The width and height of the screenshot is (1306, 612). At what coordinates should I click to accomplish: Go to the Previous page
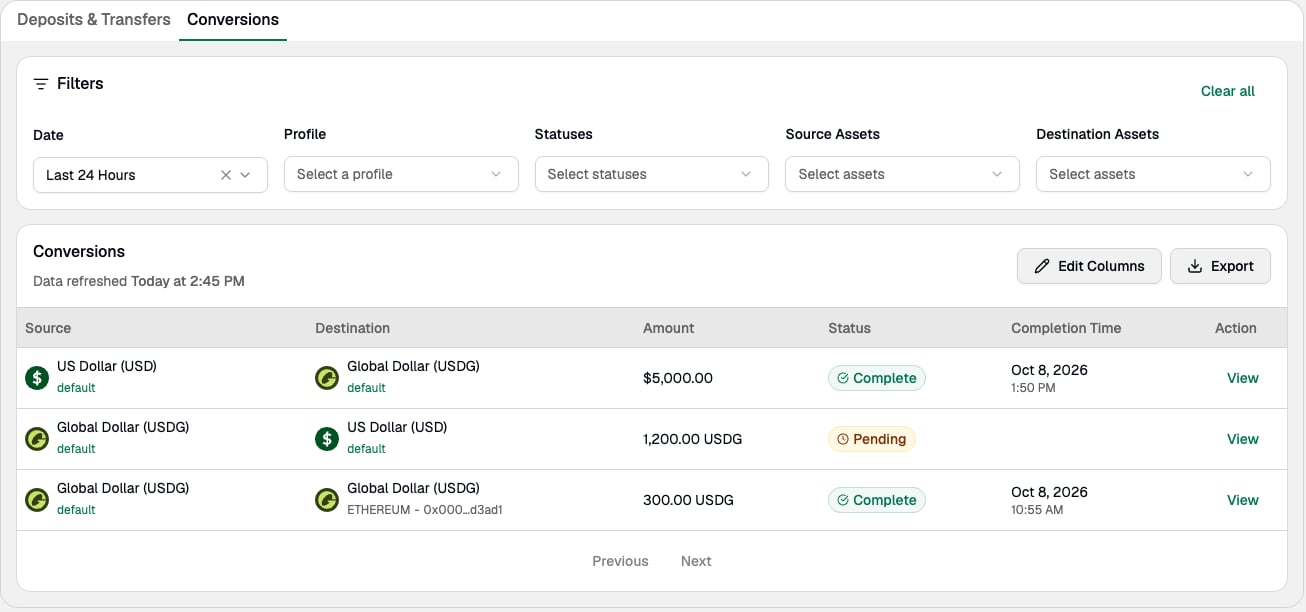pyautogui.click(x=620, y=561)
